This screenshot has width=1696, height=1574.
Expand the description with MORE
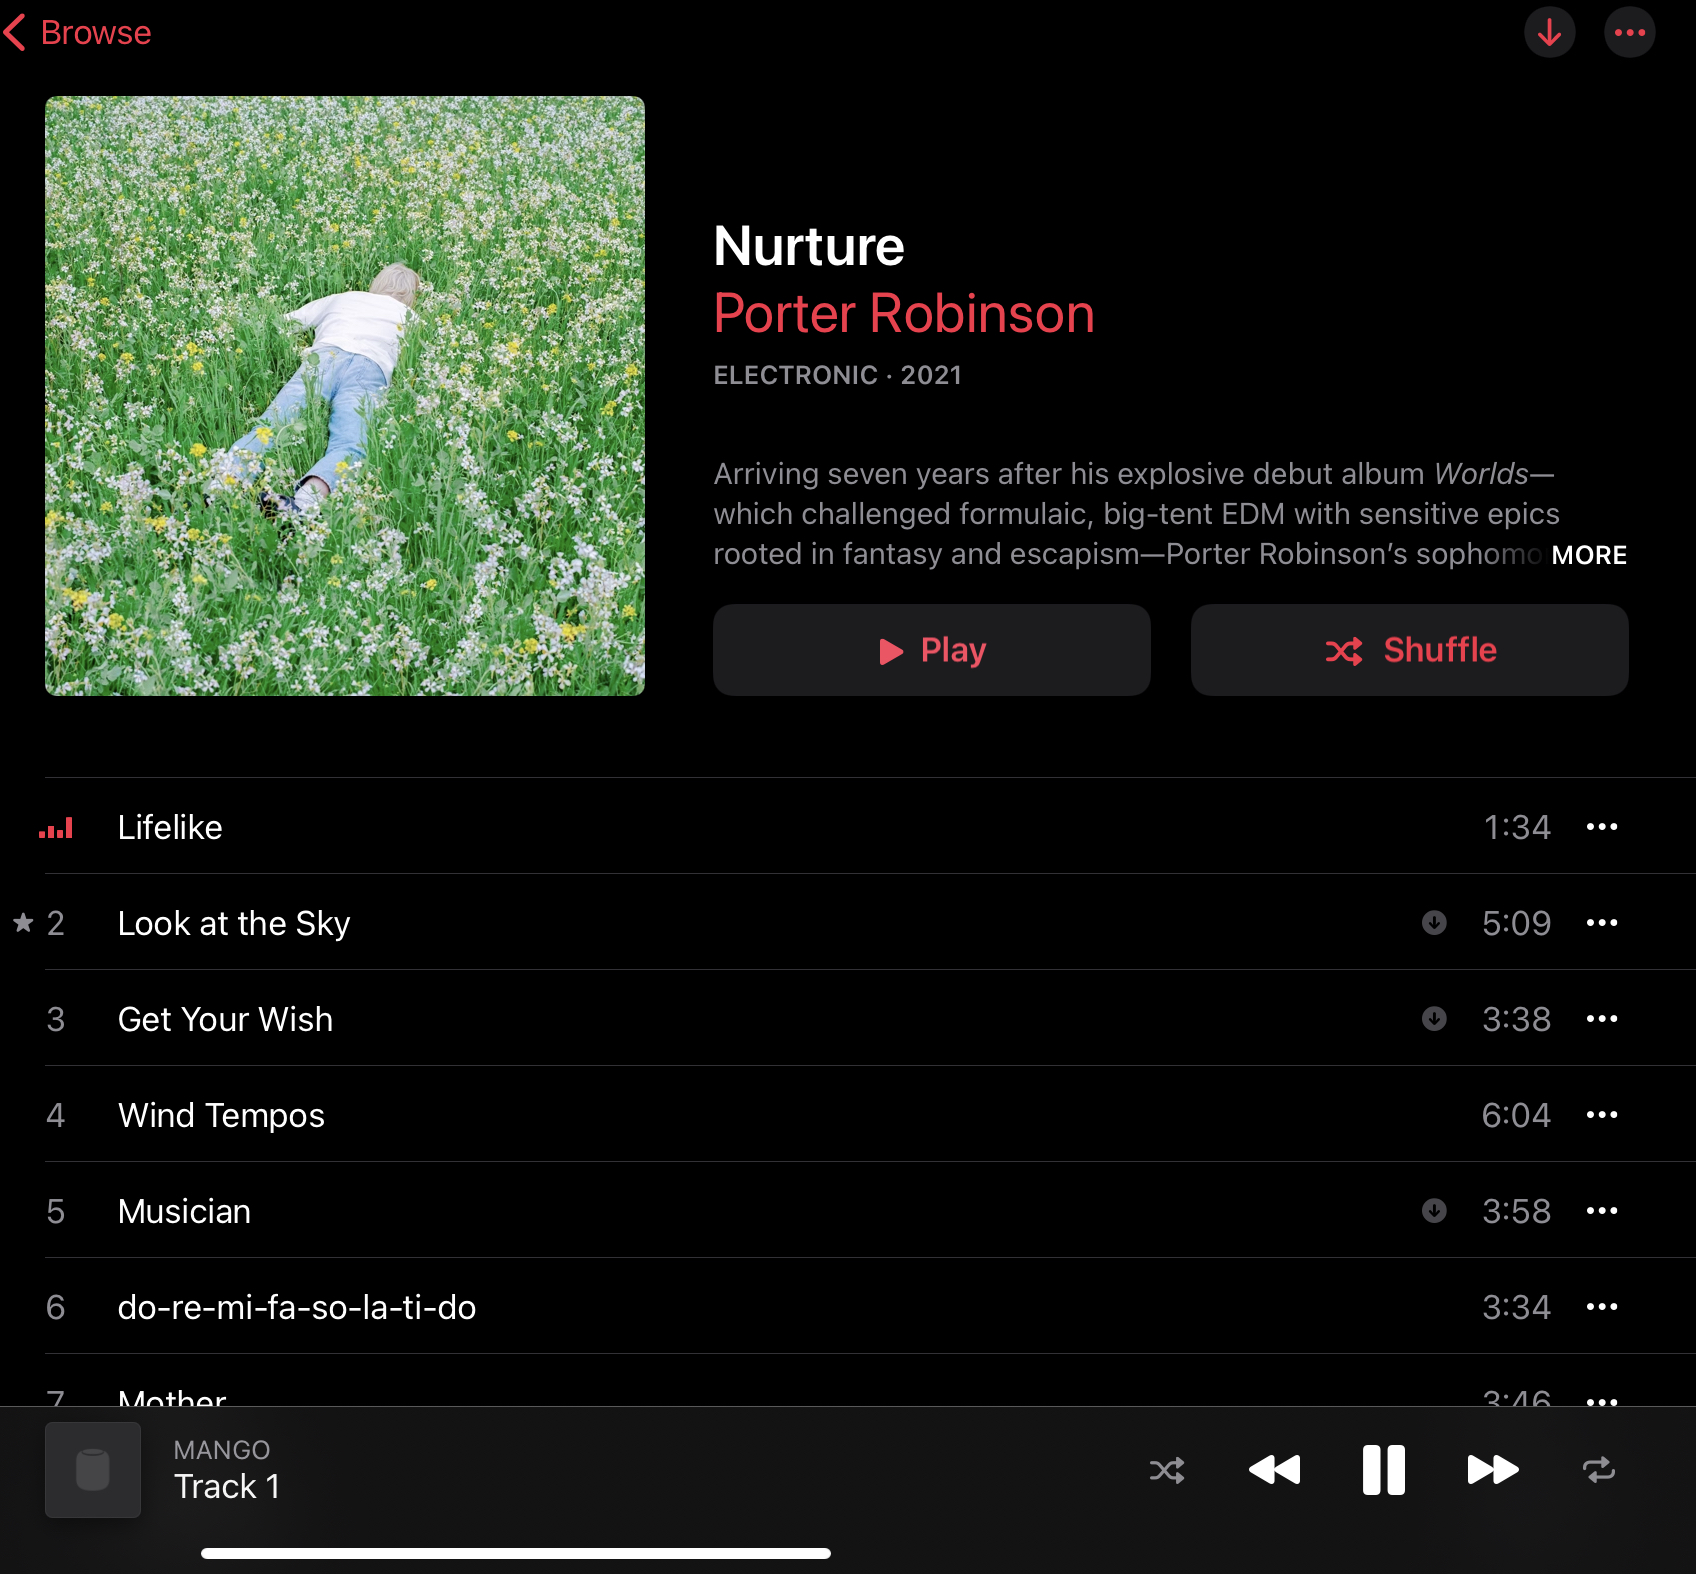pyautogui.click(x=1588, y=555)
